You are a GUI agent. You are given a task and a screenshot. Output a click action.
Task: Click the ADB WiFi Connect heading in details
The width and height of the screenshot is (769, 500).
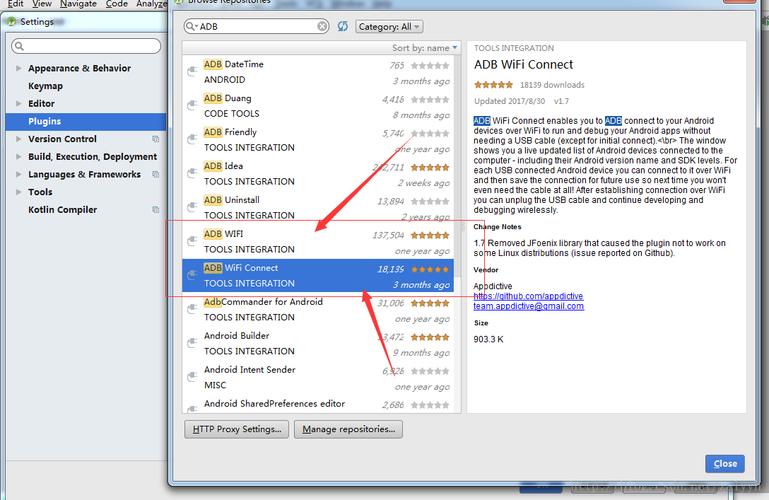(523, 65)
